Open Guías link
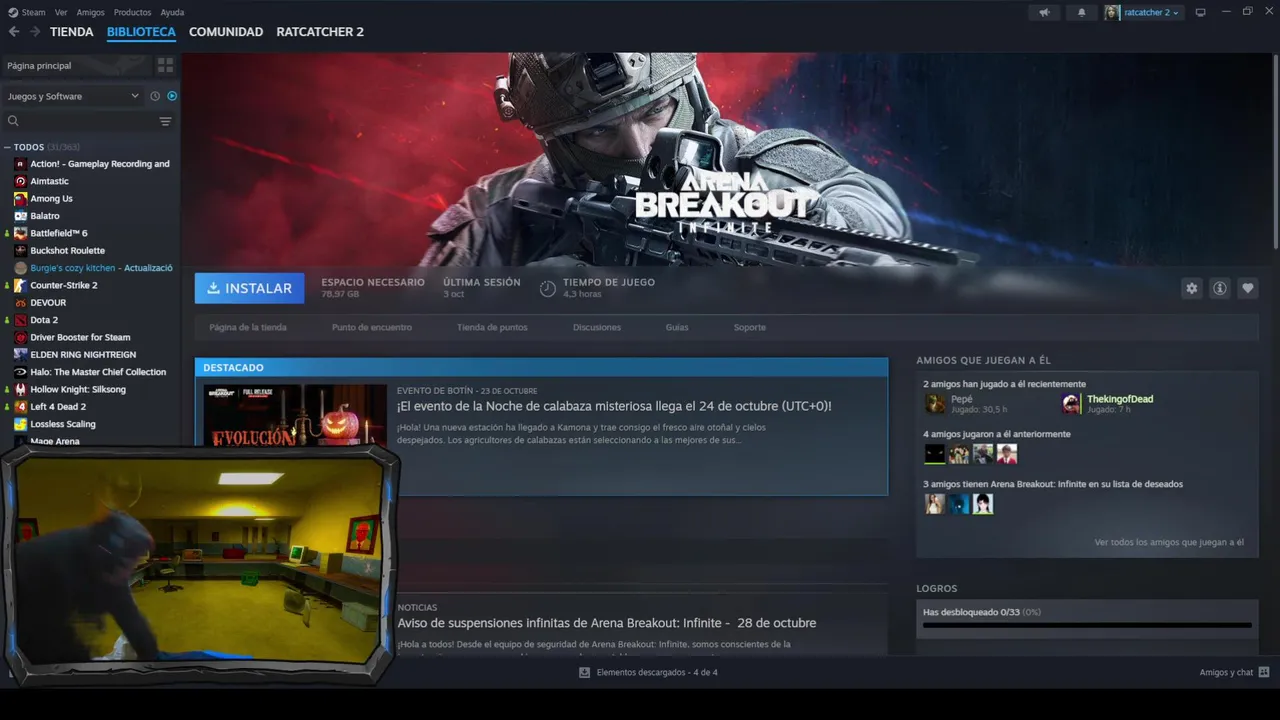Screen dimensions: 1280x720 click(x=677, y=327)
